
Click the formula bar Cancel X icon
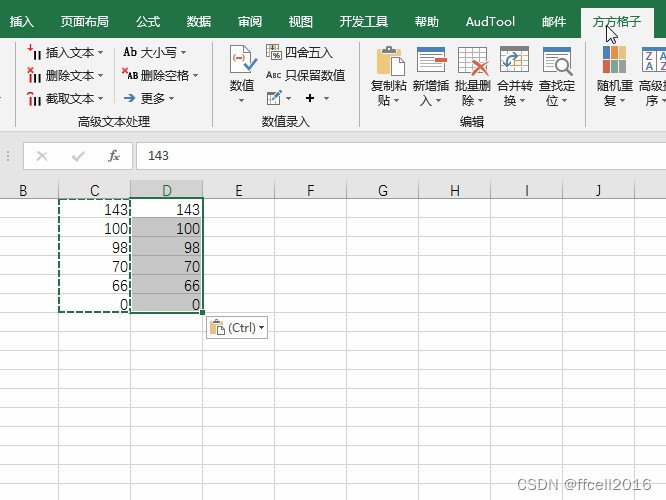click(x=42, y=156)
